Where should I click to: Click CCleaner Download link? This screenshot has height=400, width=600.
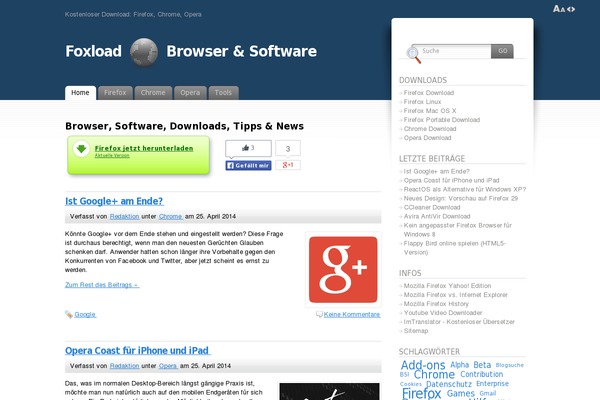tap(432, 207)
